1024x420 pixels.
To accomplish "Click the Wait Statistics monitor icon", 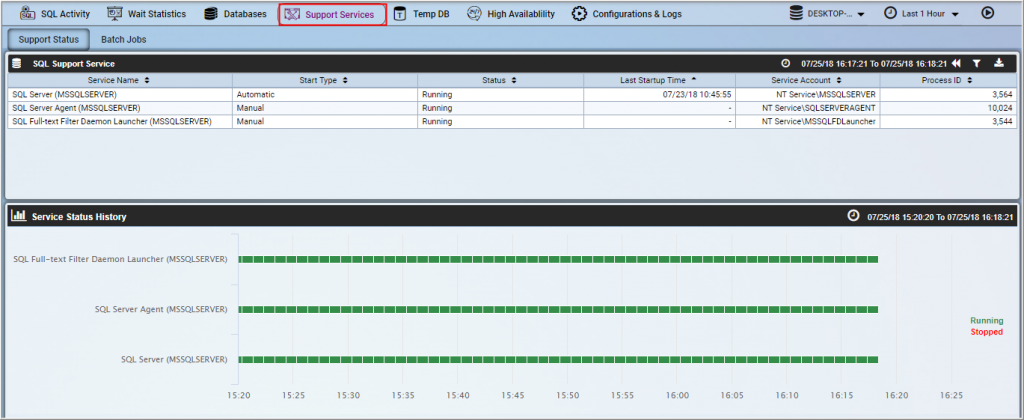I will pyautogui.click(x=114, y=13).
